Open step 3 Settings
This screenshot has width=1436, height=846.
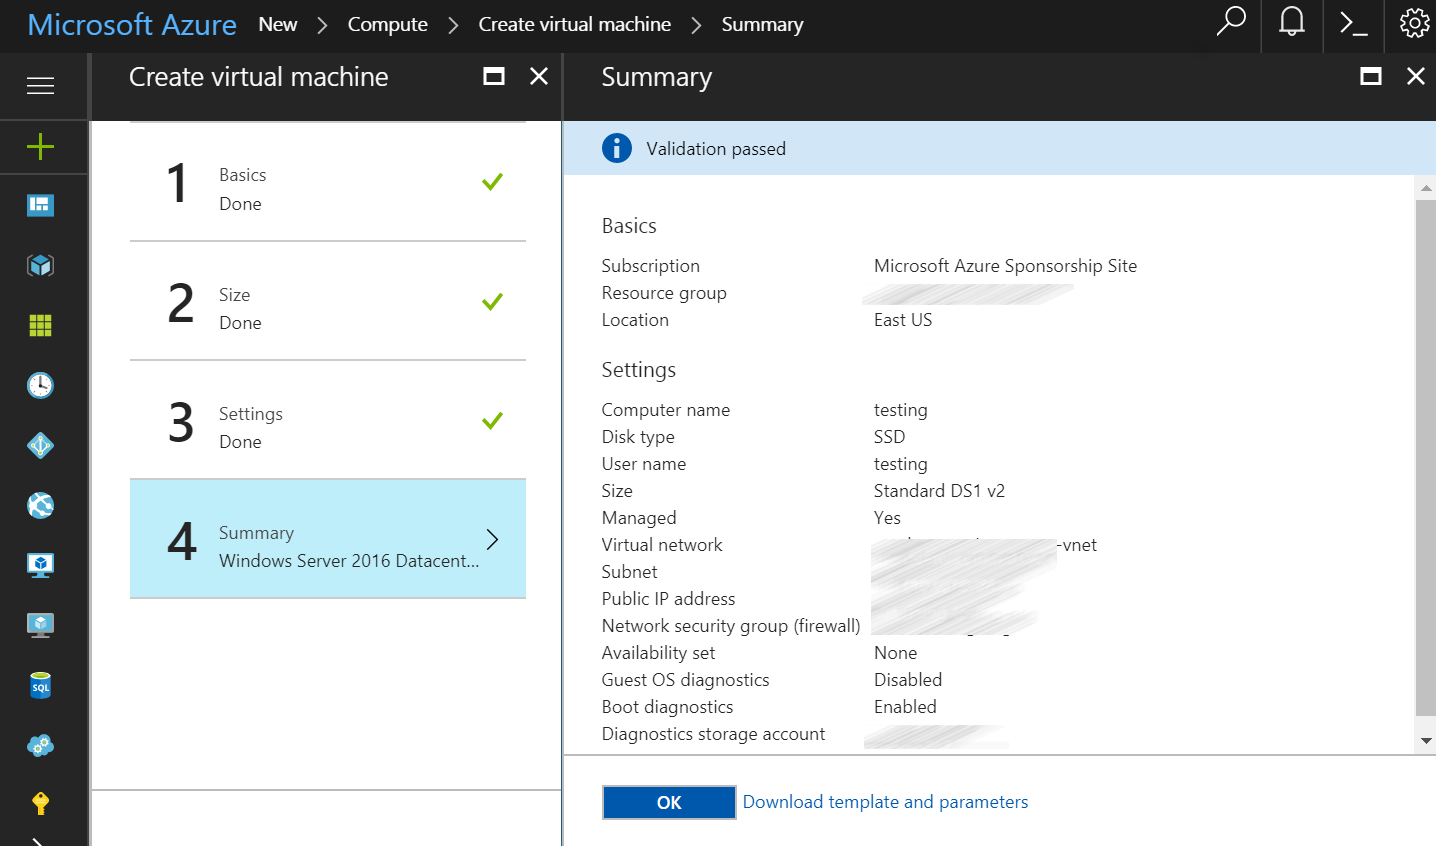pyautogui.click(x=328, y=420)
